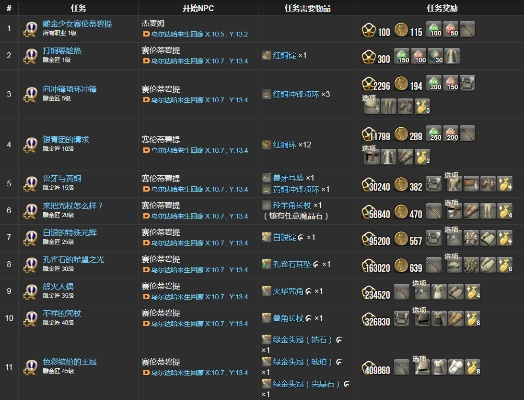Image resolution: width=524 pixels, height=400 pixels.
Task: Click the required item icon in row 10
Action: pyautogui.click(x=266, y=318)
